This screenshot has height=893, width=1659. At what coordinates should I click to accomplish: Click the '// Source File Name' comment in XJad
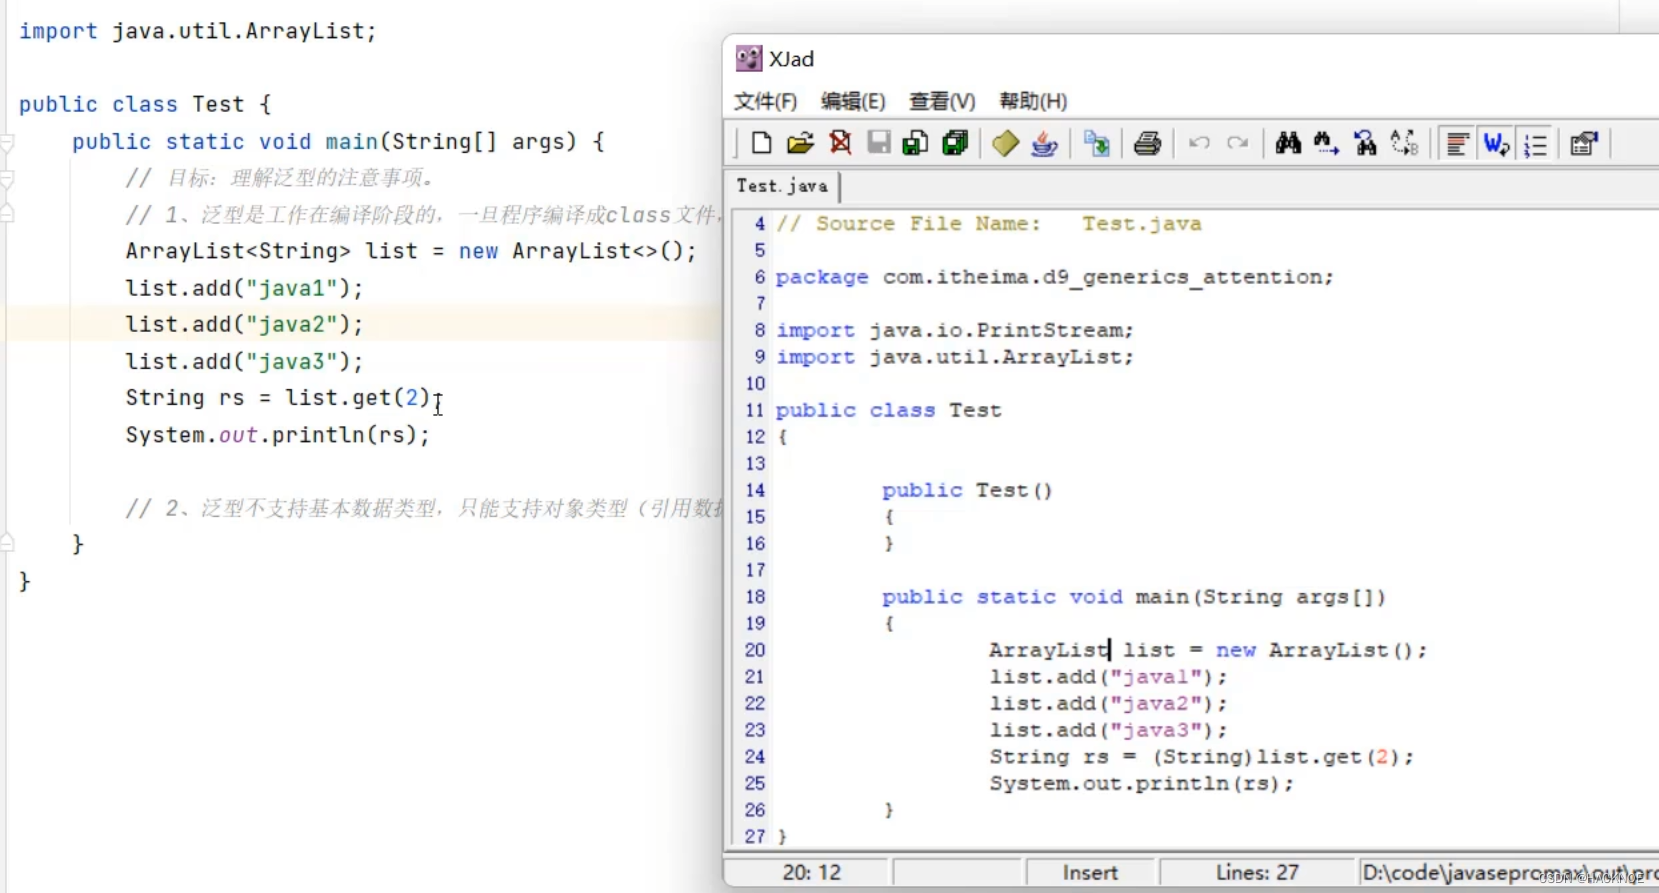989,224
